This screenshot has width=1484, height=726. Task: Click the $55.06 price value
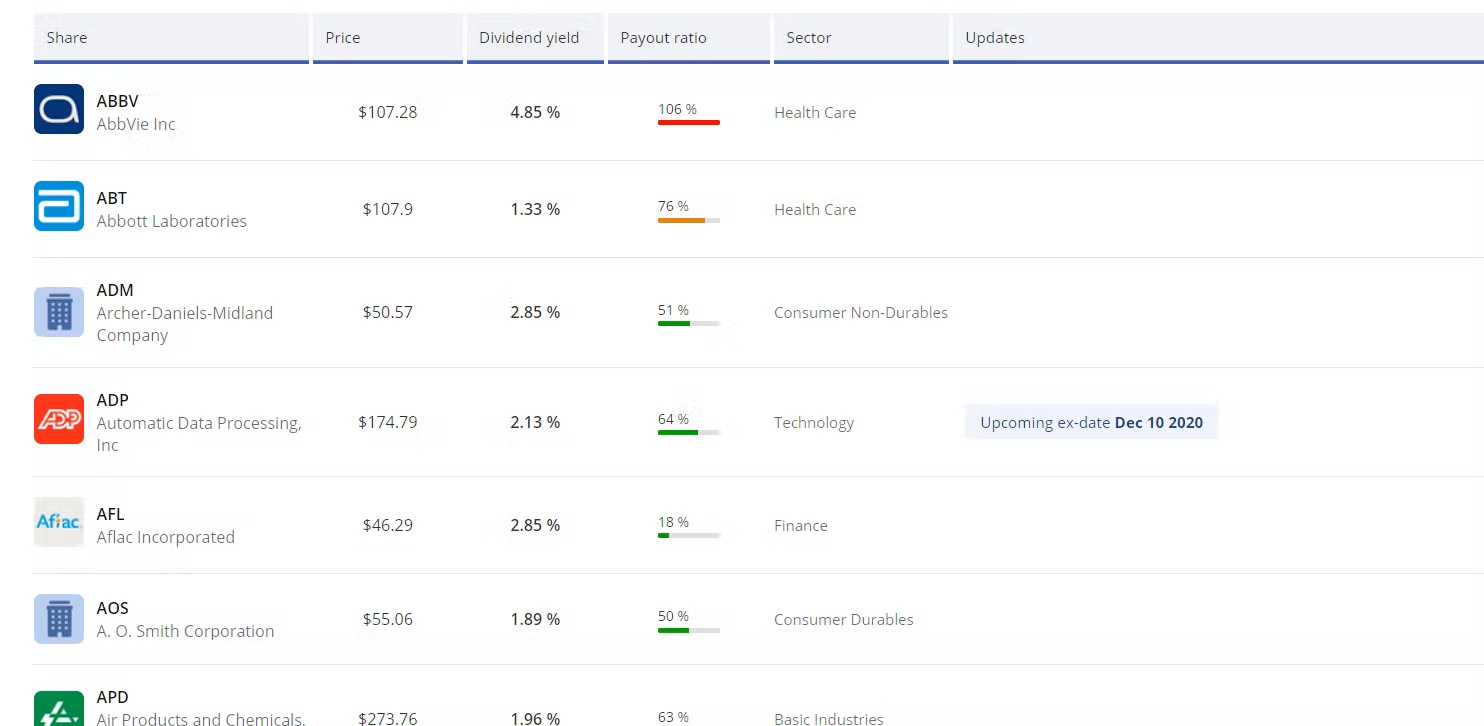(x=388, y=619)
